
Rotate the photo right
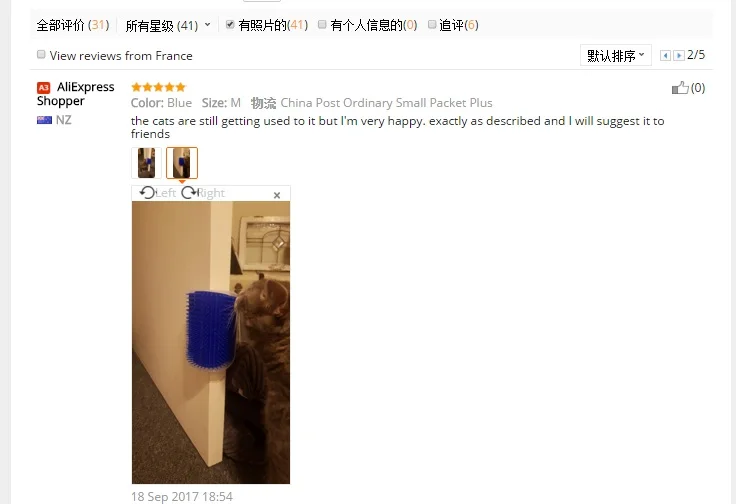[203, 193]
